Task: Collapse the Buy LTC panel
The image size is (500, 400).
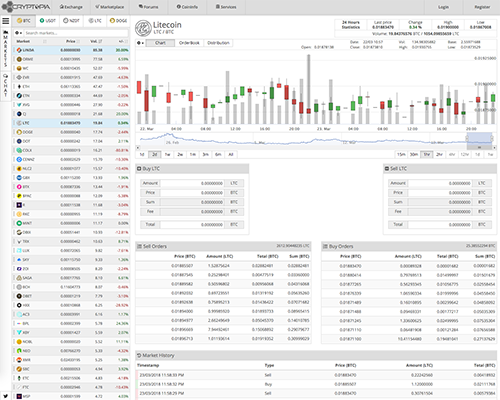Action: pyautogui.click(x=139, y=169)
